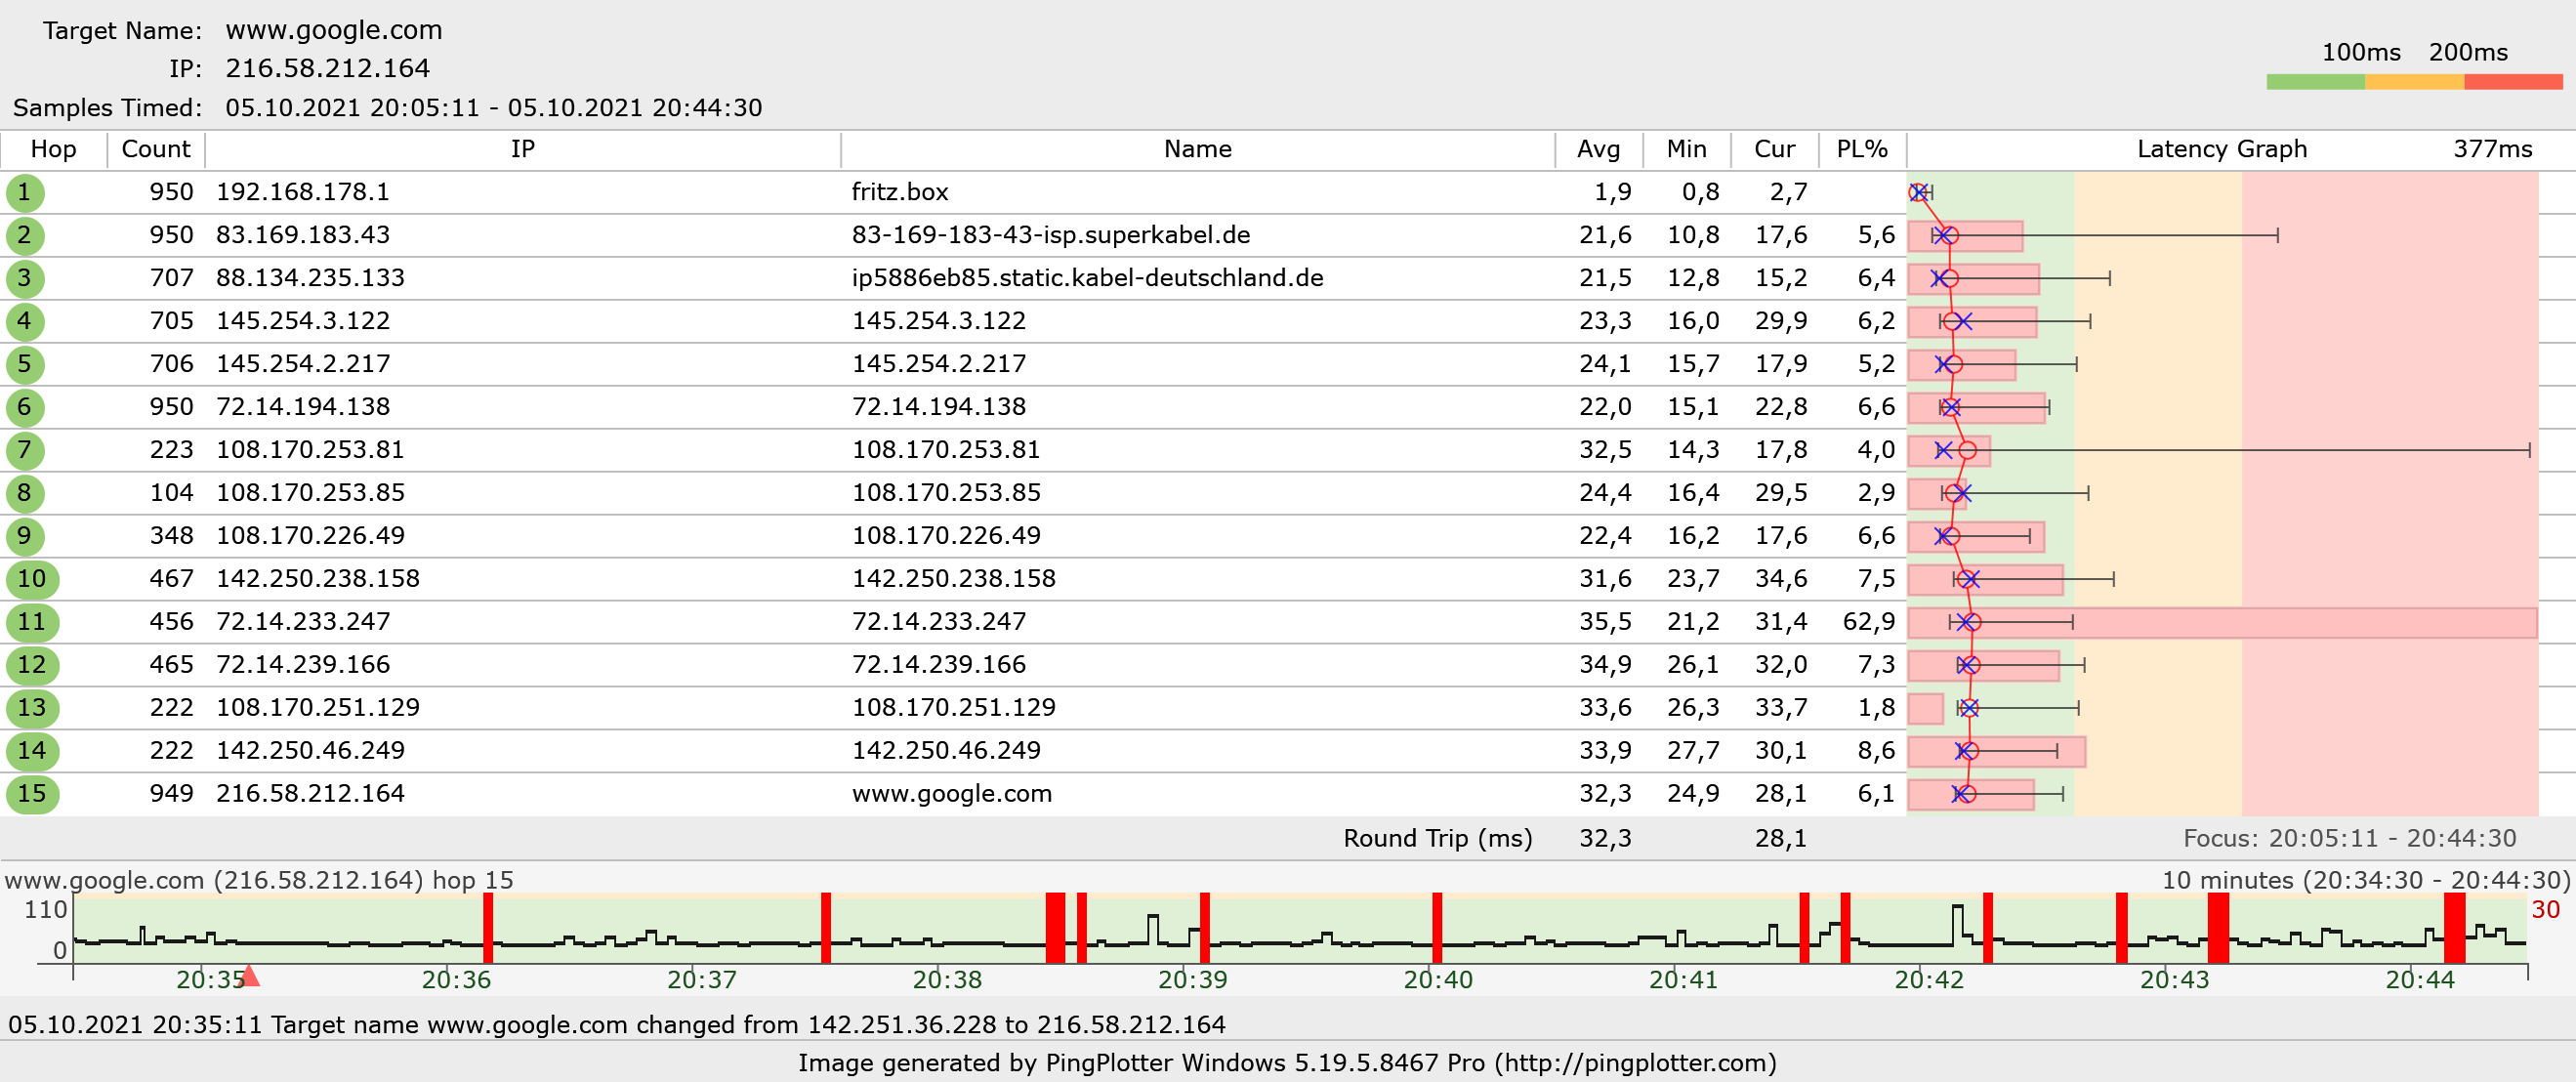The width and height of the screenshot is (2576, 1082).
Task: Click the Avg column header
Action: pyautogui.click(x=1598, y=149)
